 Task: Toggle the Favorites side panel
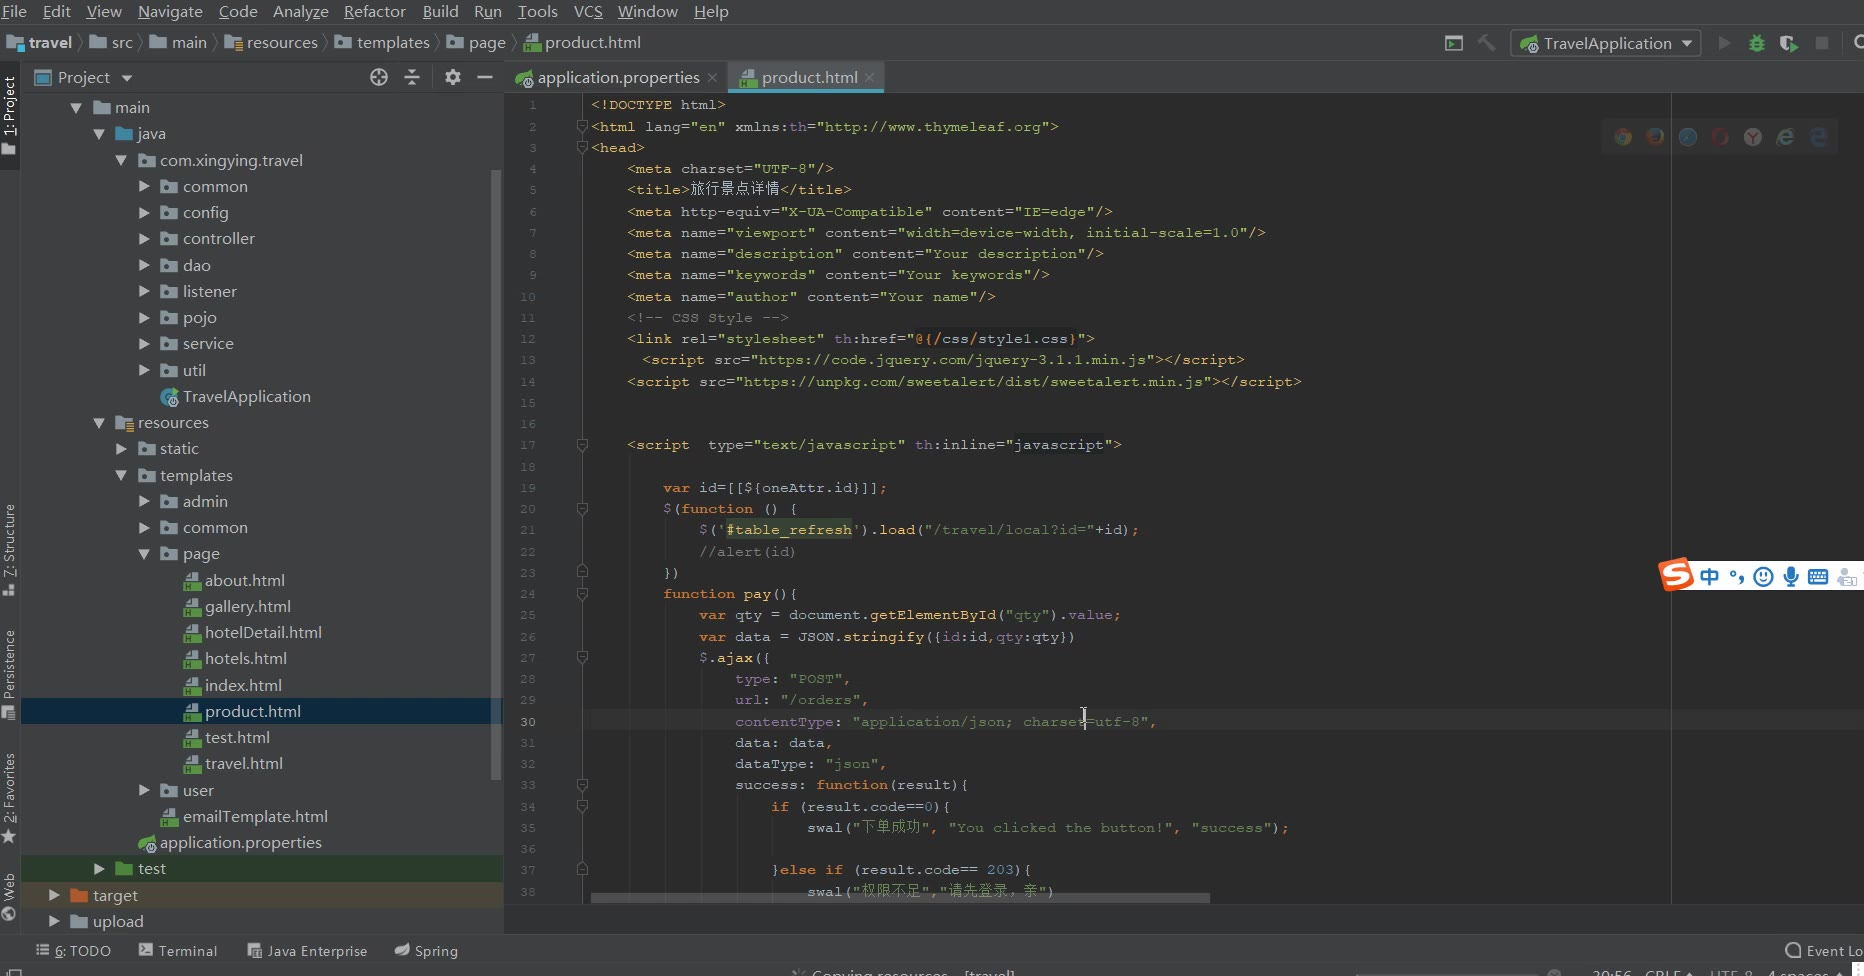(9, 798)
